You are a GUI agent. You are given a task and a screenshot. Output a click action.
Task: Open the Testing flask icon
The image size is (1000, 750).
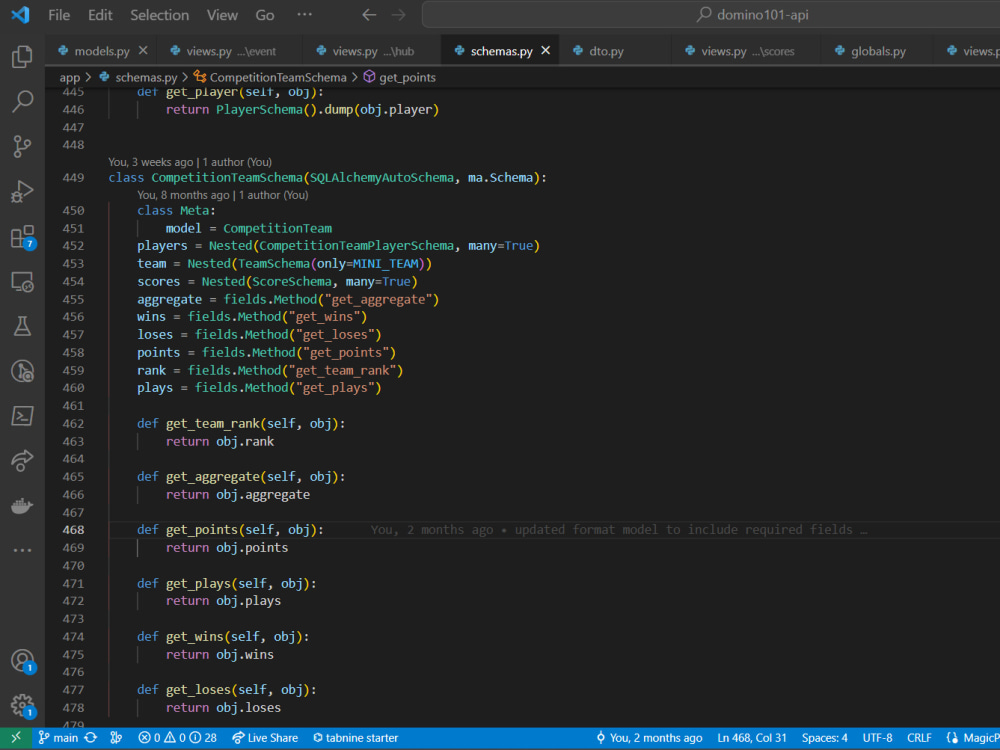[22, 326]
